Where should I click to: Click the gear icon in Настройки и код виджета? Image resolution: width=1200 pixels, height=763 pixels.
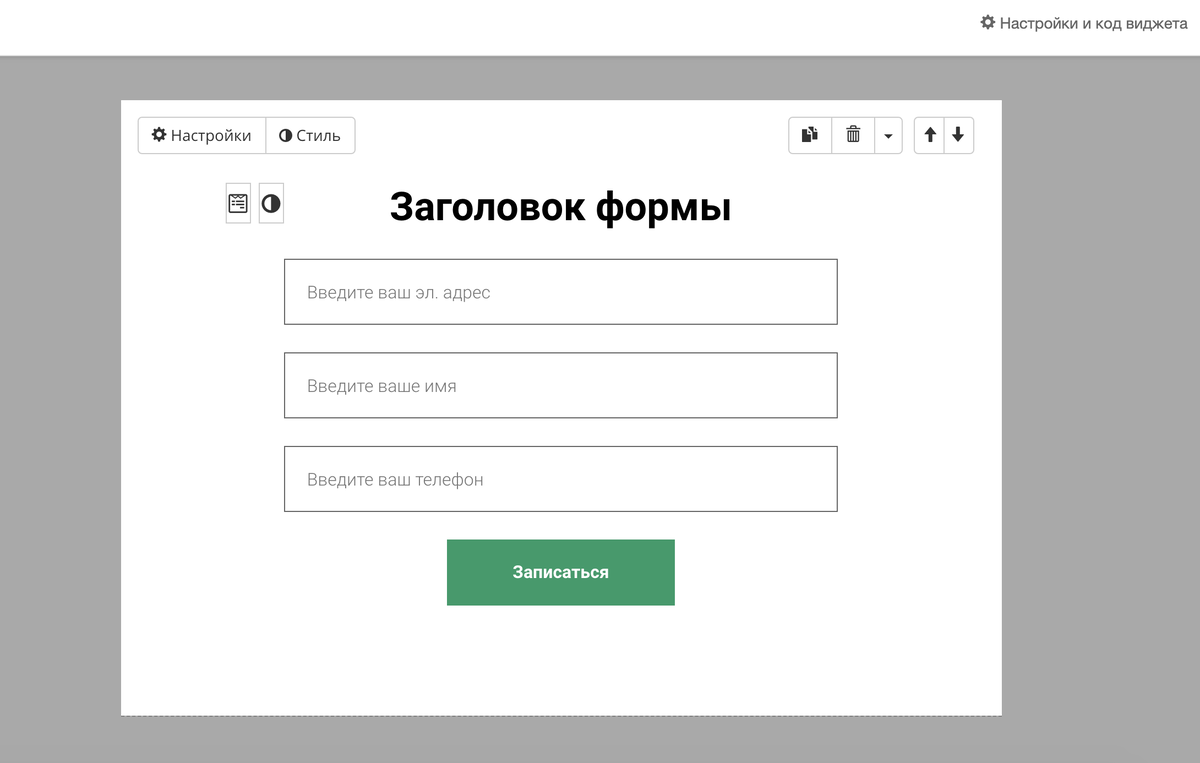[x=988, y=21]
